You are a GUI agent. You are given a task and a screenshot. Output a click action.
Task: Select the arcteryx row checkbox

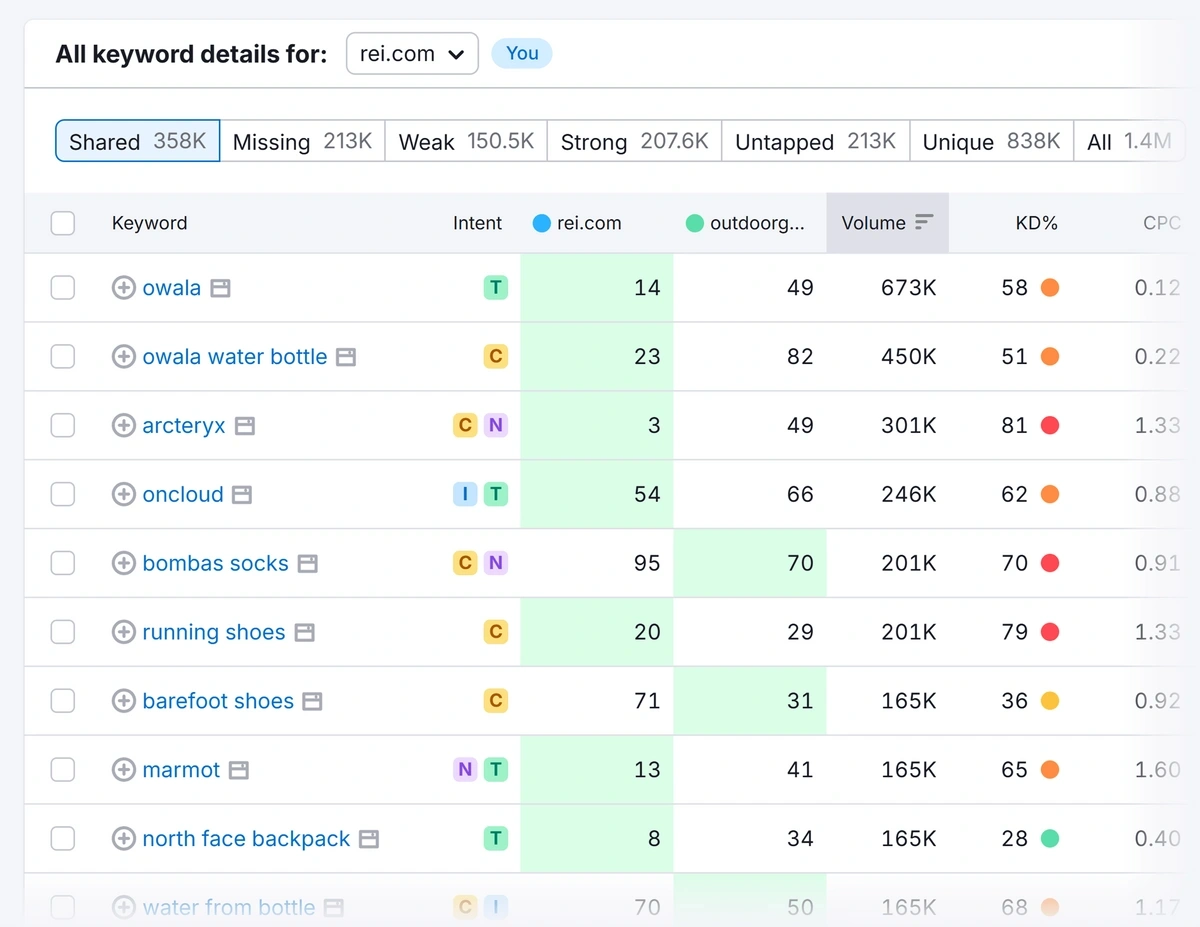coord(63,426)
